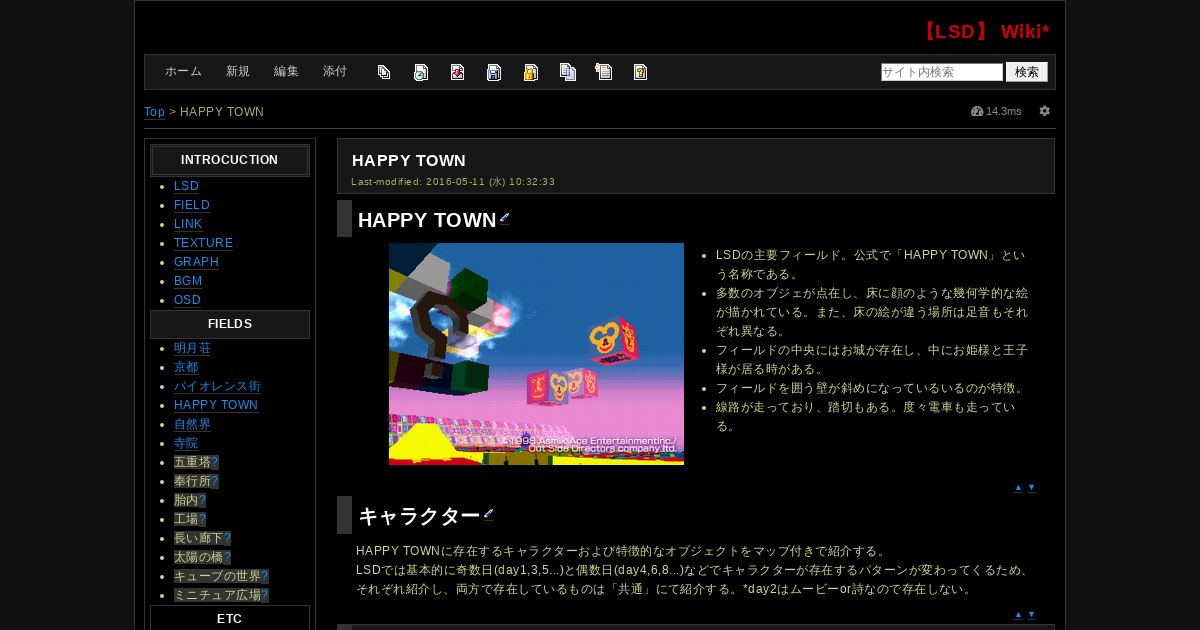Select the 添付 menu item
1200x630 pixels.
(x=335, y=72)
